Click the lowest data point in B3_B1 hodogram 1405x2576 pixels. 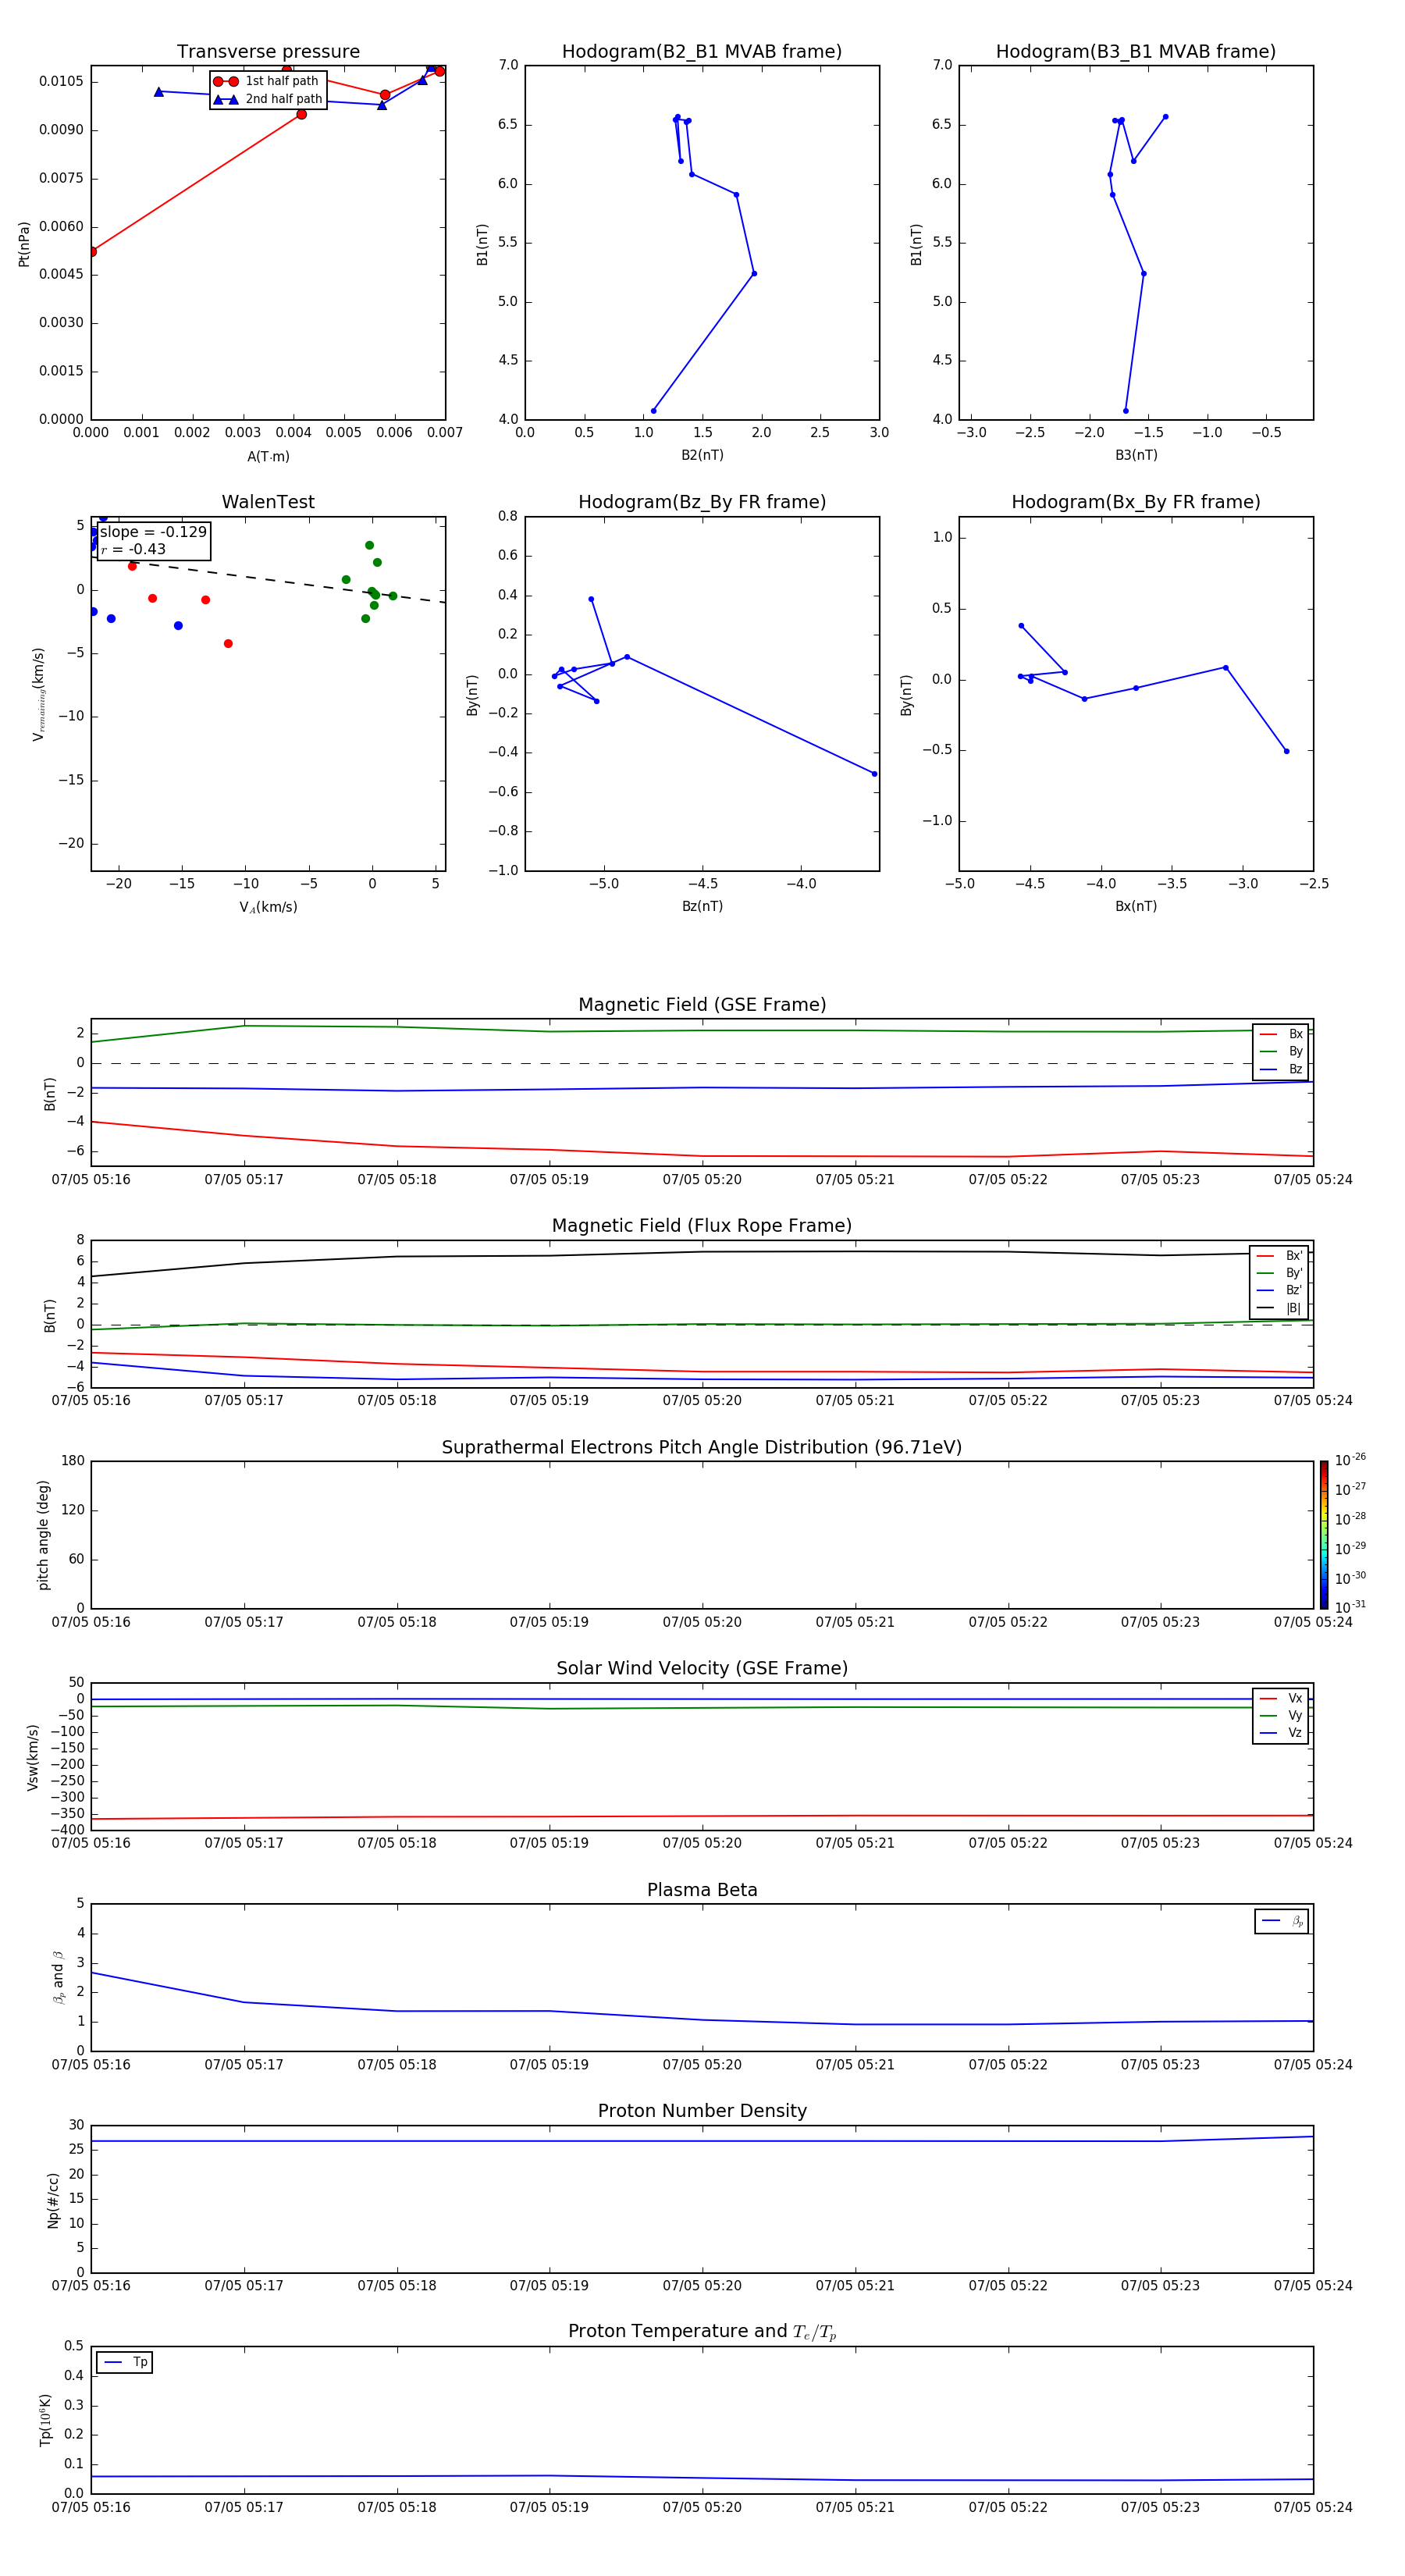pos(1126,411)
